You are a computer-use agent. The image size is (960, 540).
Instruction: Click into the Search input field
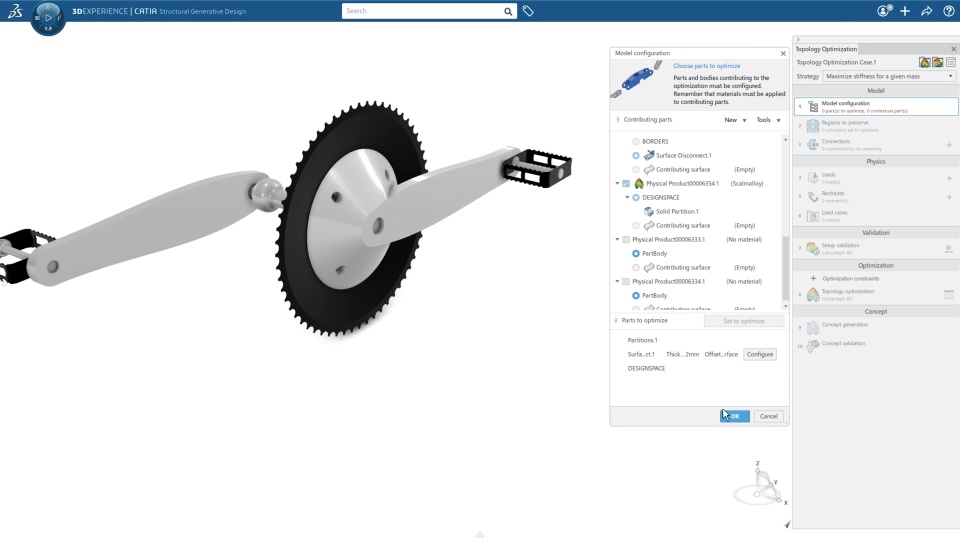coord(422,11)
